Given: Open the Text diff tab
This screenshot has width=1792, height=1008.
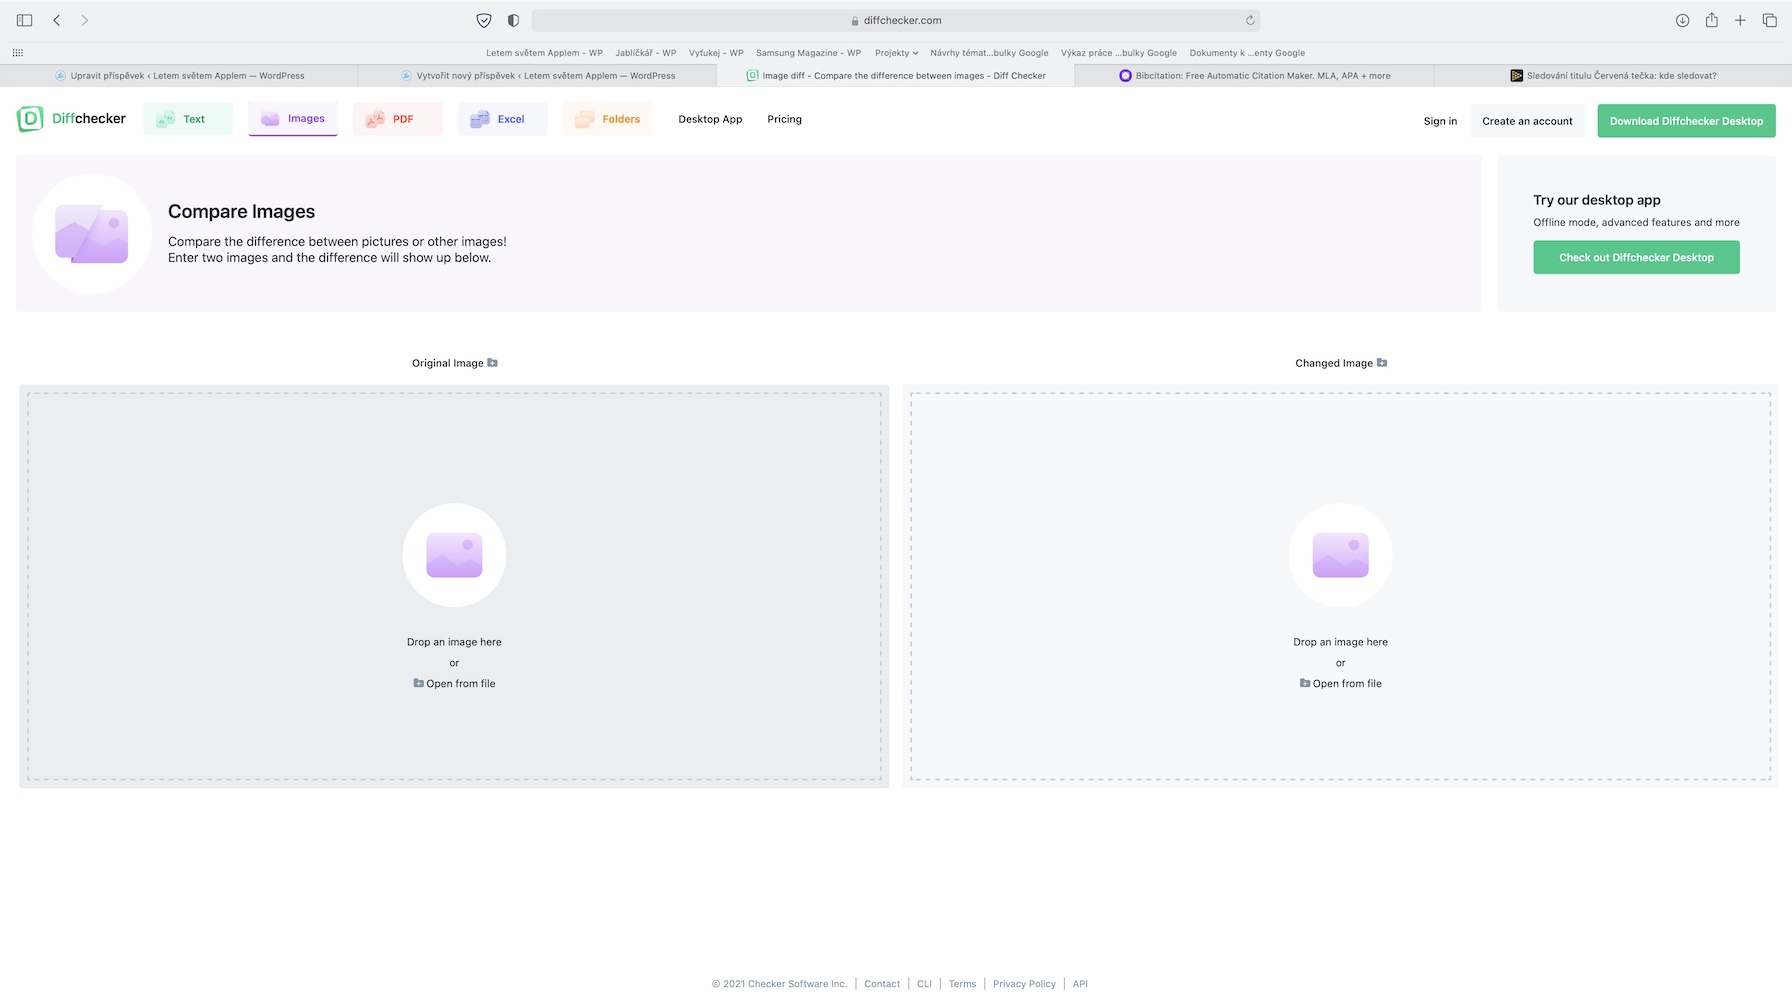Looking at the screenshot, I should [188, 119].
